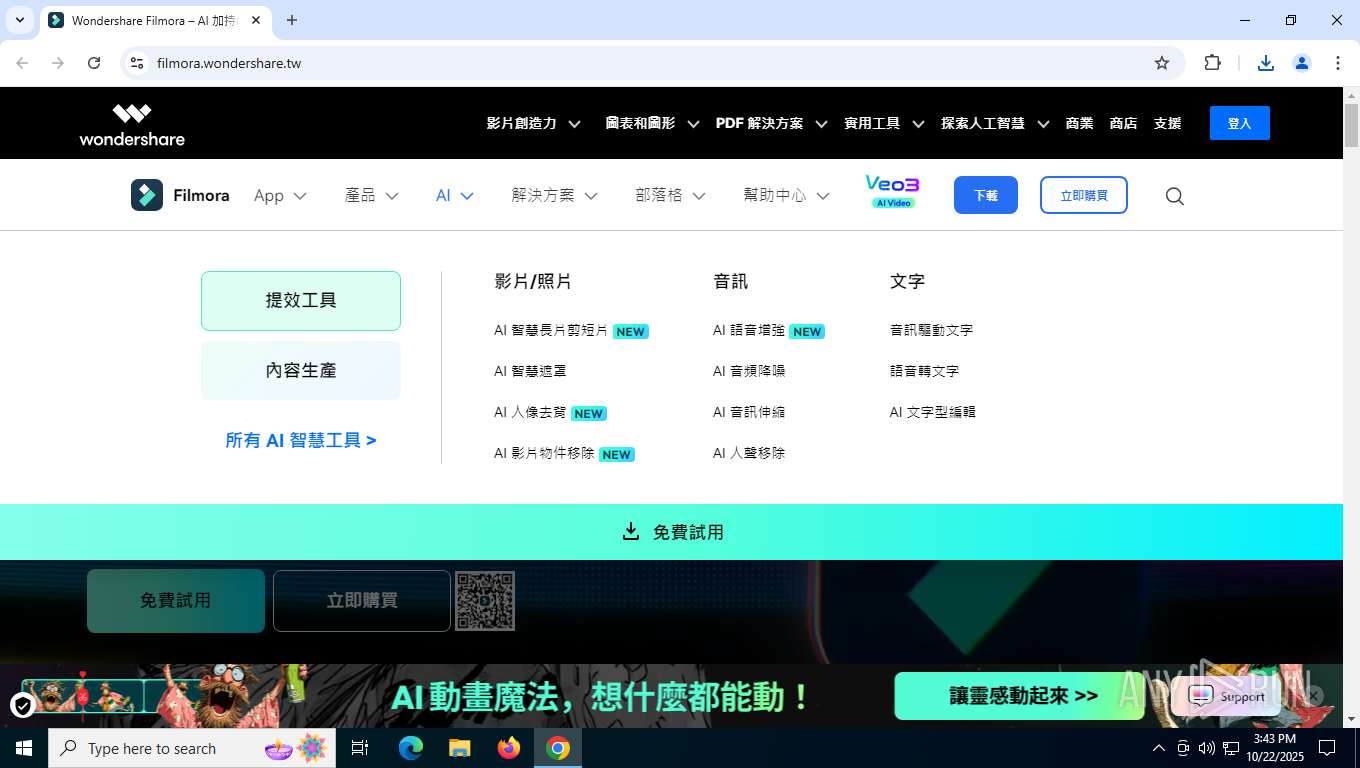The width and height of the screenshot is (1360, 768).
Task: Open File Explorer from taskbar
Action: click(x=460, y=748)
